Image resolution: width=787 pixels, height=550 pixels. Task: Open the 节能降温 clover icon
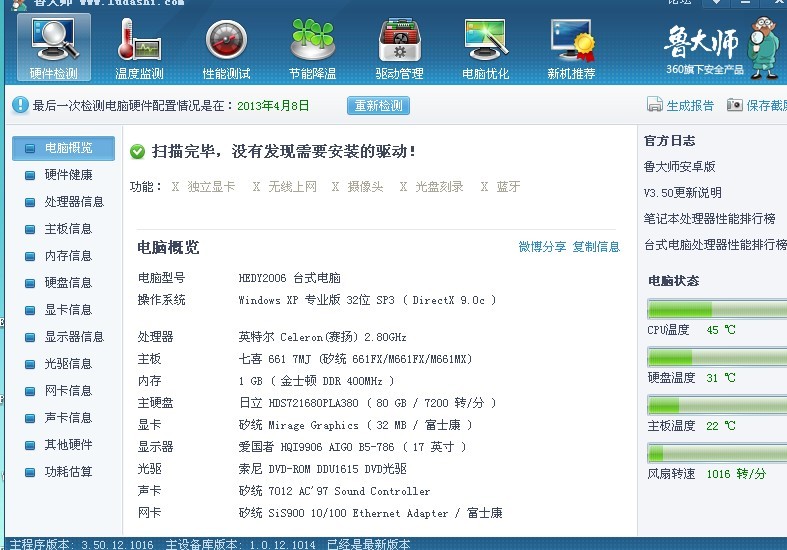coord(312,40)
